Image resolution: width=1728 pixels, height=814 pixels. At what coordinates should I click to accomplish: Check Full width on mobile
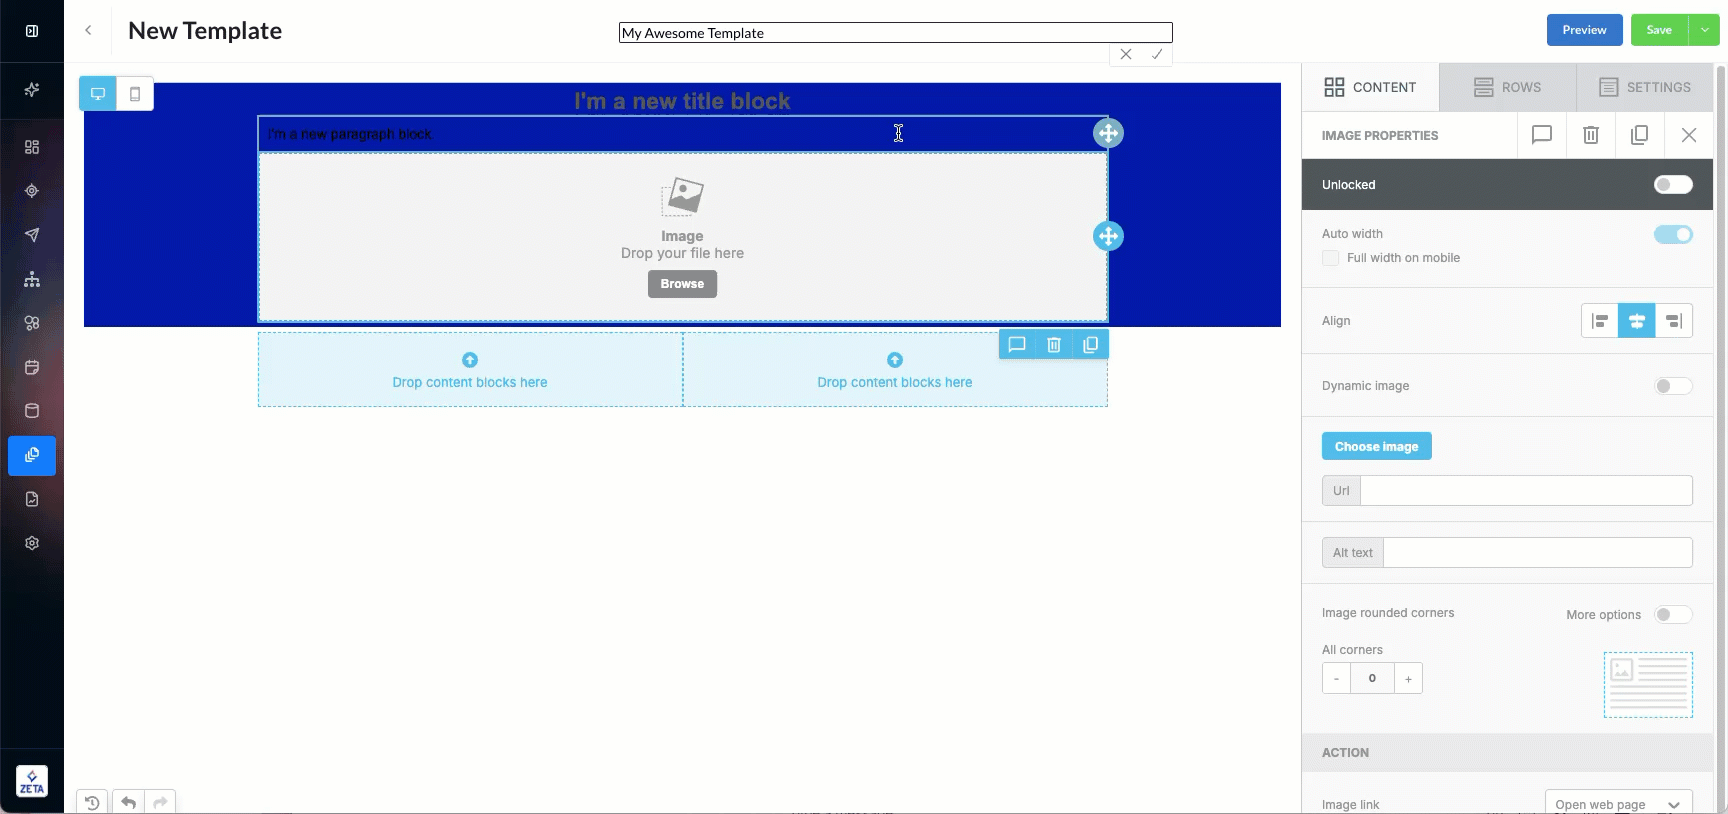(1330, 258)
